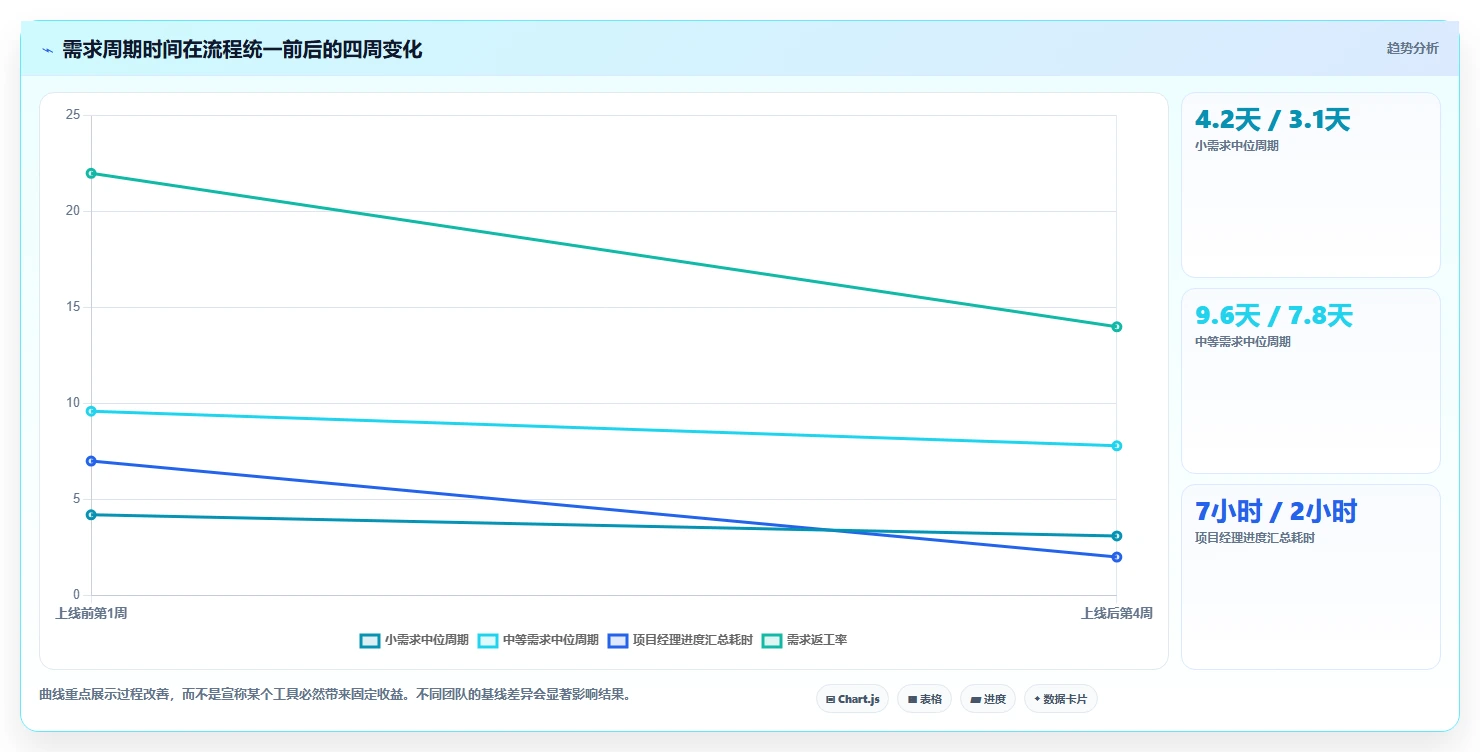Click 中等需求中位周期 point at 上线后第4周
The image size is (1480, 752).
(x=1117, y=446)
